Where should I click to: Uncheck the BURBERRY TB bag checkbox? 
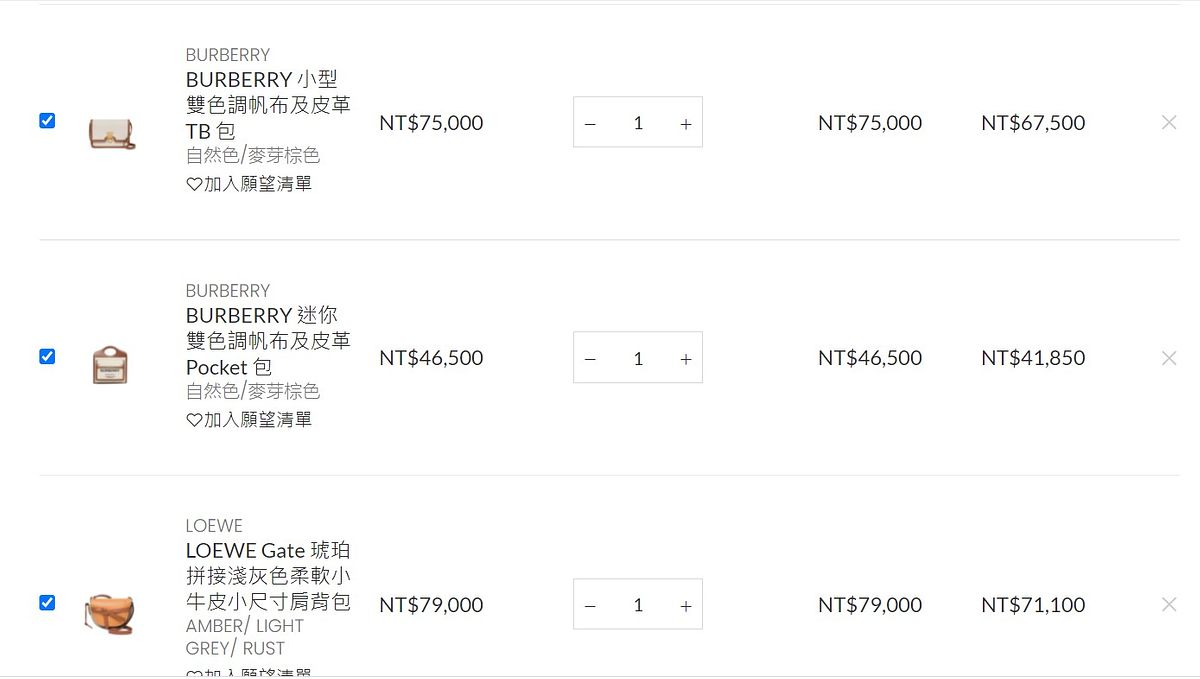click(x=47, y=121)
